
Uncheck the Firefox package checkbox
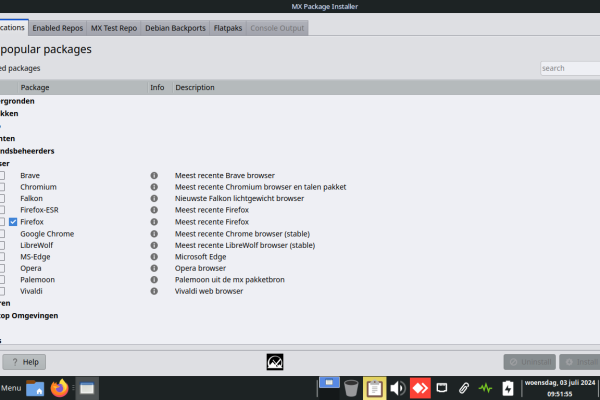pyautogui.click(x=13, y=222)
